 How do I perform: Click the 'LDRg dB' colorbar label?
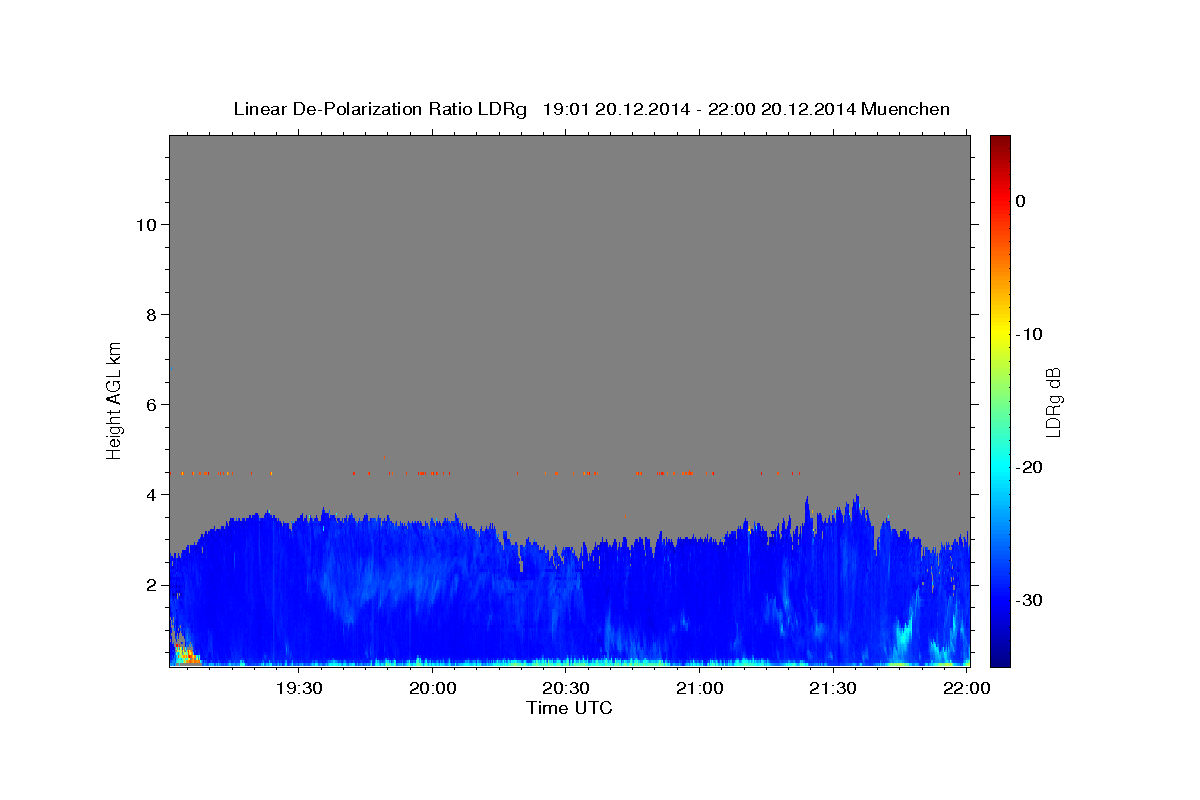coord(1053,402)
